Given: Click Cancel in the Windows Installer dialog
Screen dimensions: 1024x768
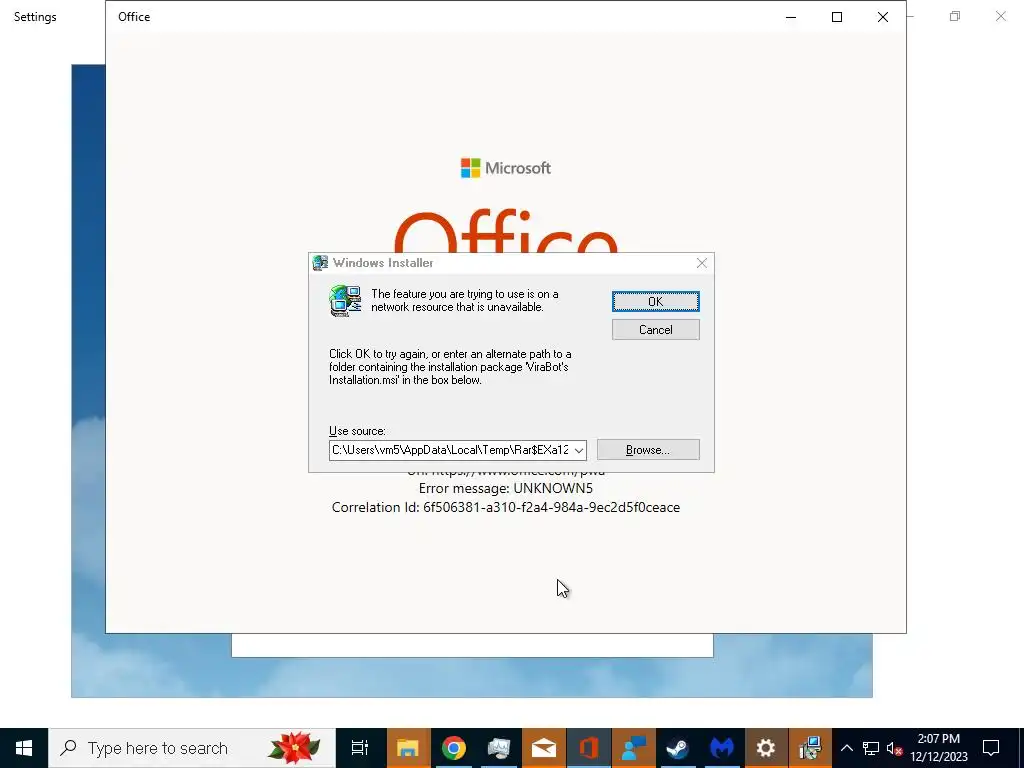Looking at the screenshot, I should click(656, 330).
